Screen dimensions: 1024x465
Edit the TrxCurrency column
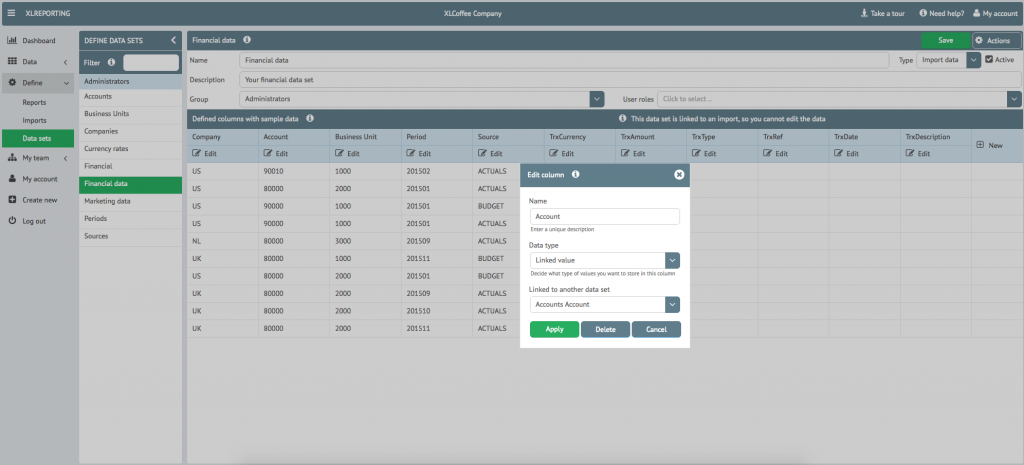tap(562, 154)
